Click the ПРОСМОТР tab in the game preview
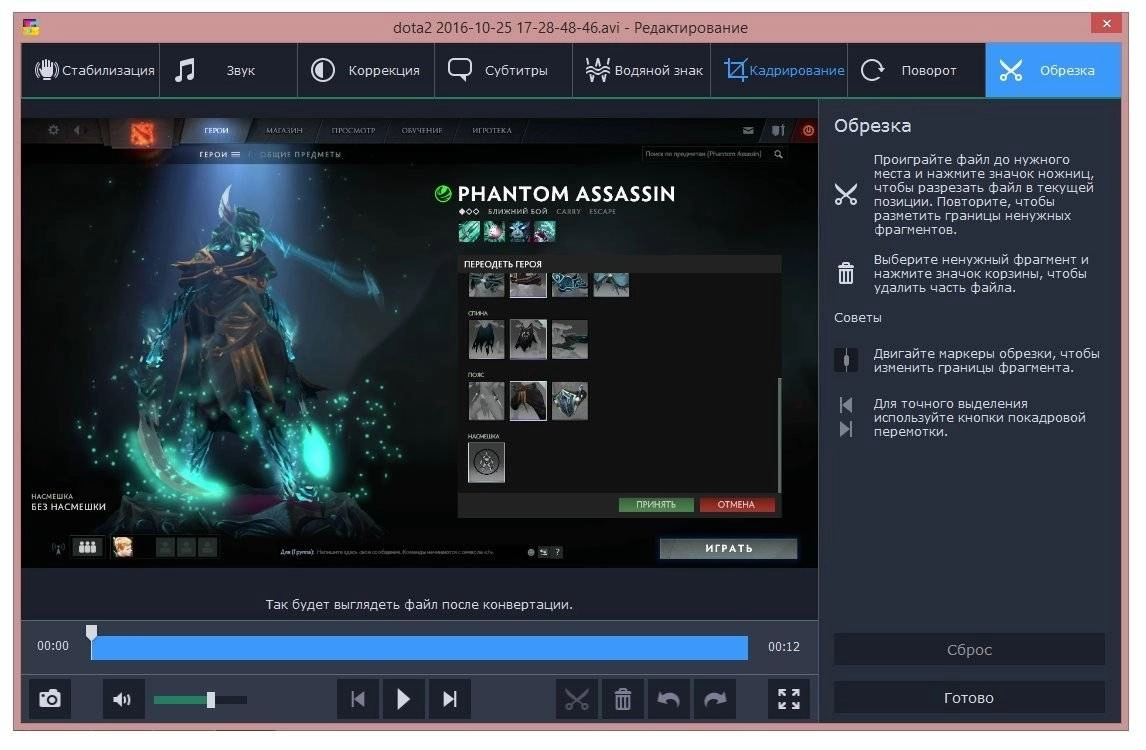The image size is (1146, 750). (x=353, y=130)
